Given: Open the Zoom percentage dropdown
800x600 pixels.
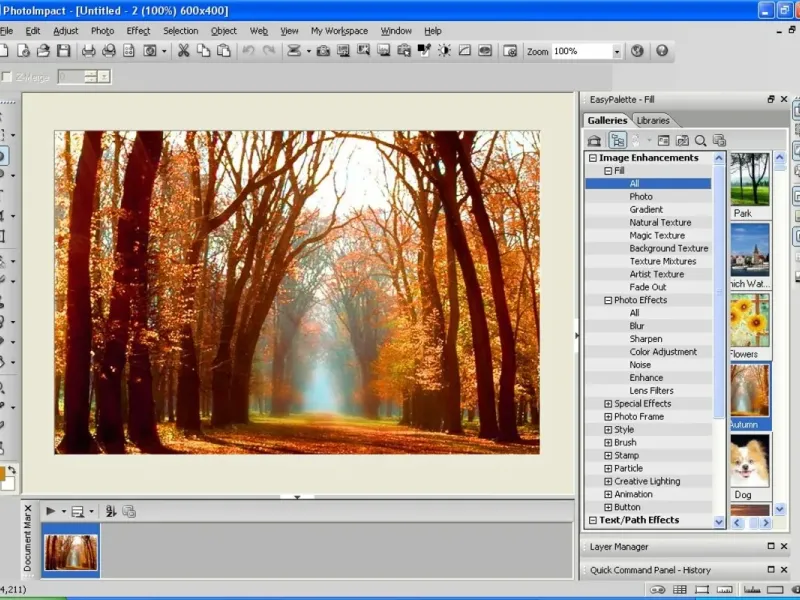Looking at the screenshot, I should pos(616,51).
